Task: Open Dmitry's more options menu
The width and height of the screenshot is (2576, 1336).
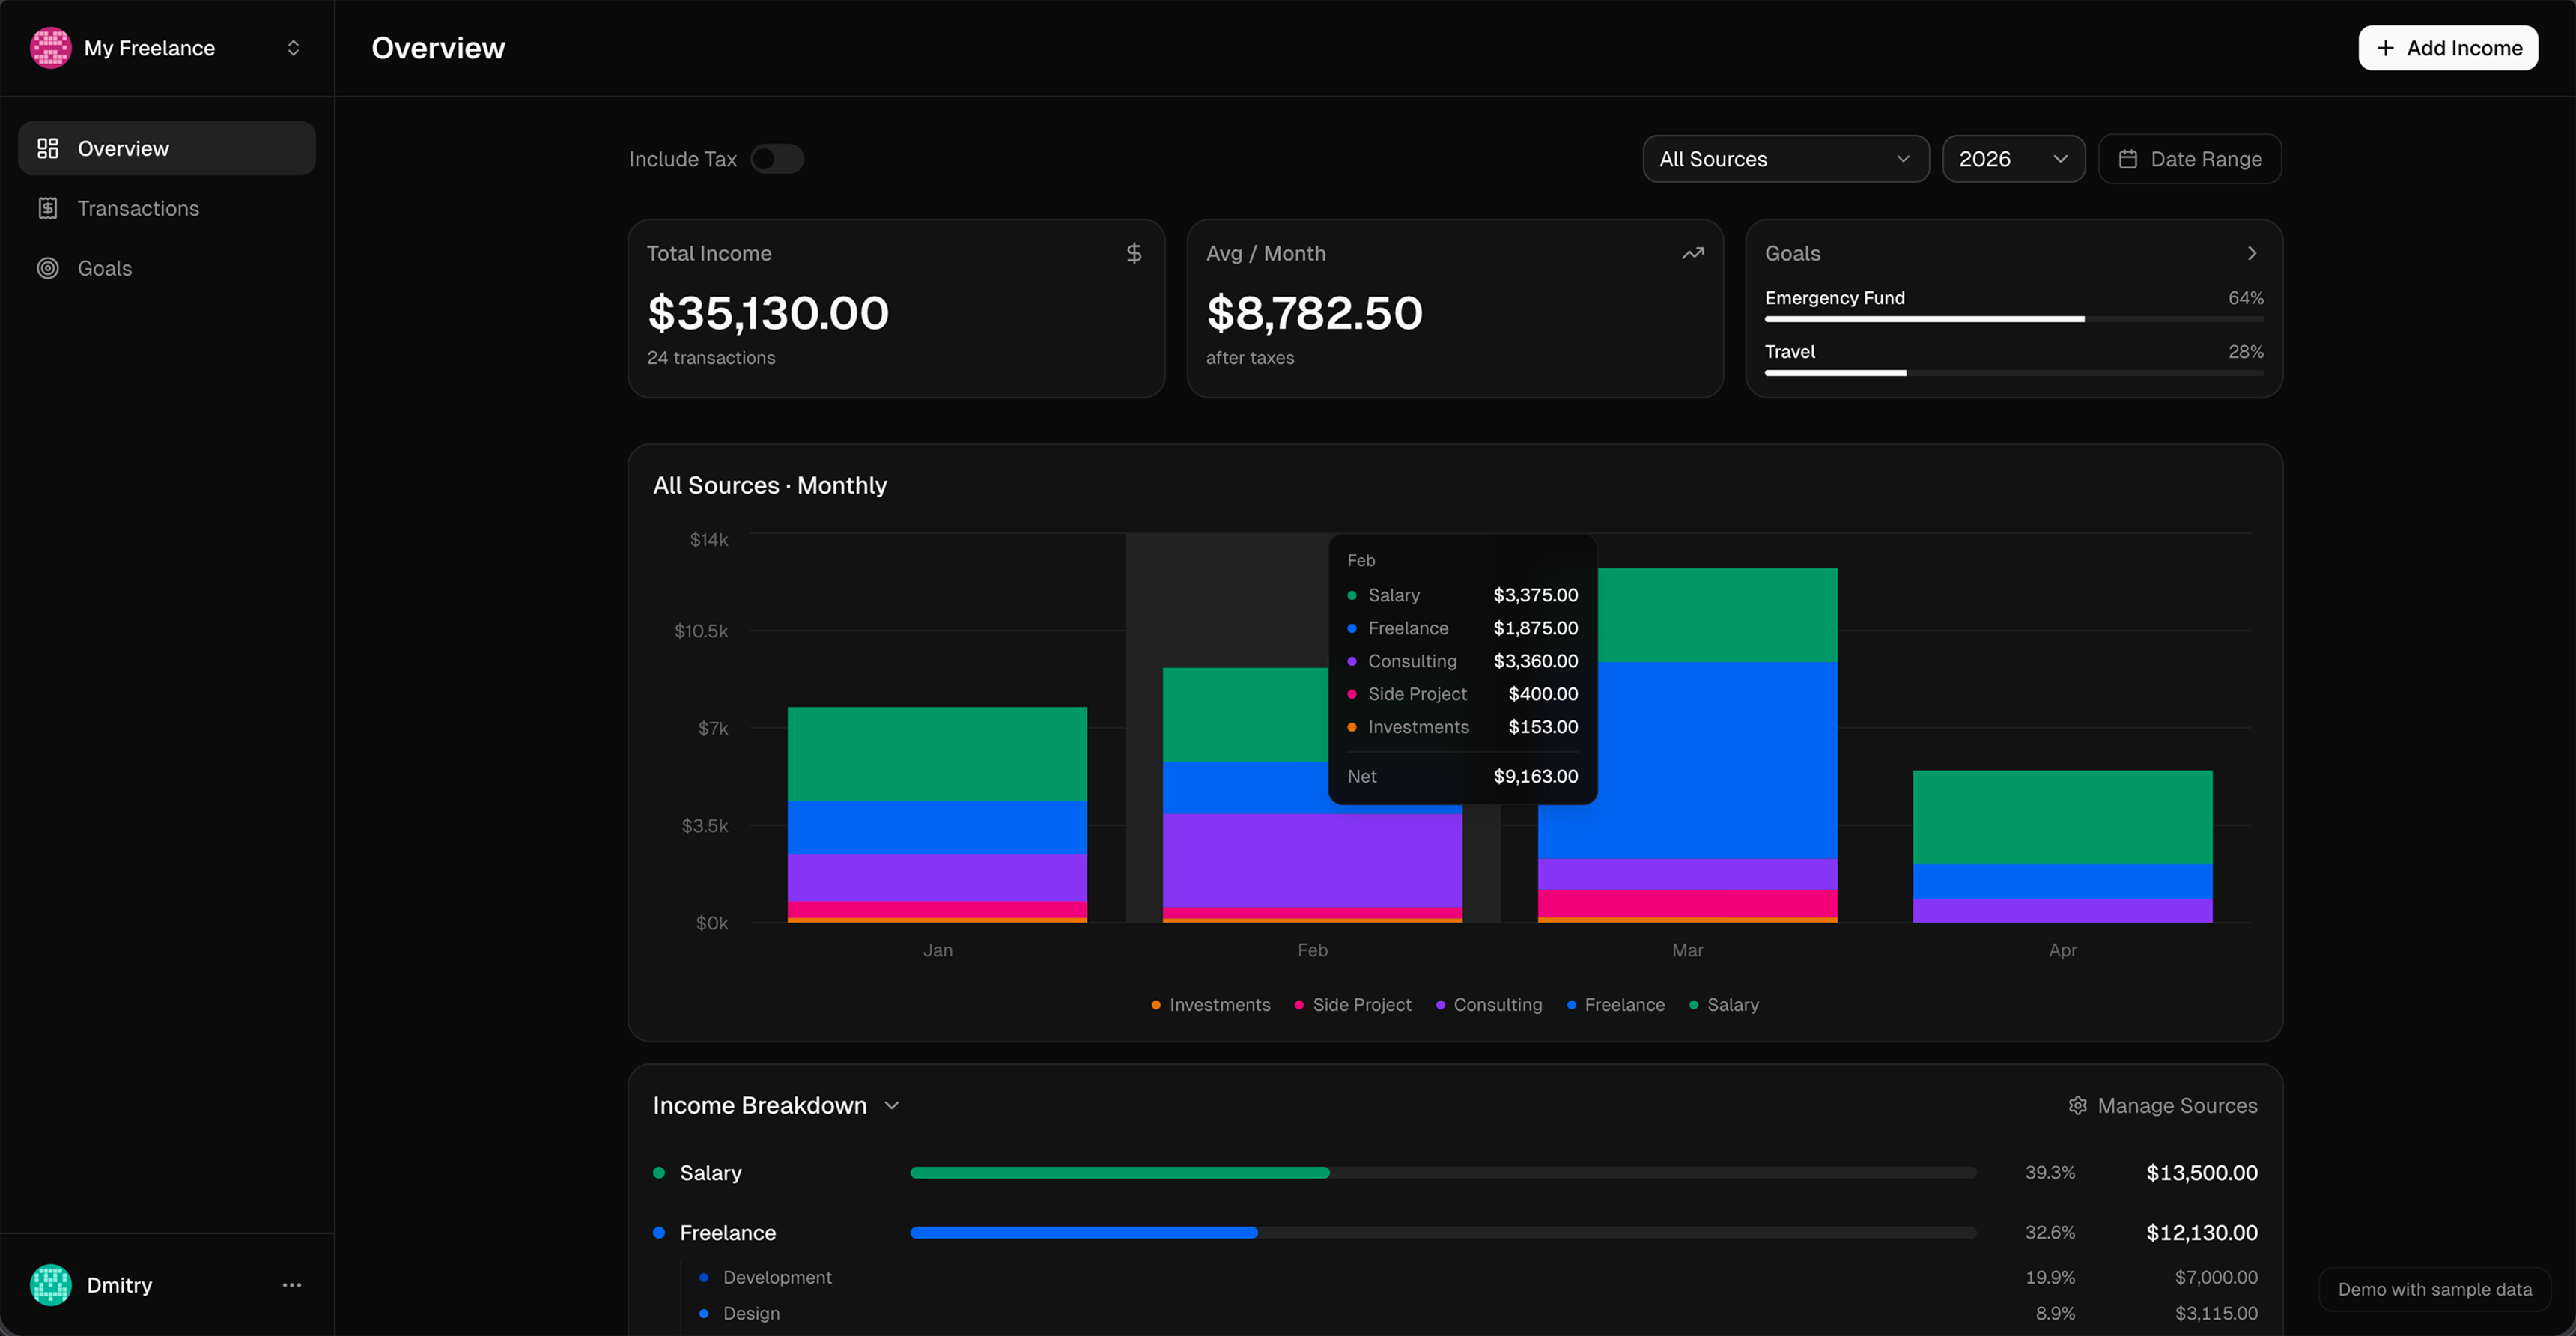Action: pyautogui.click(x=291, y=1285)
